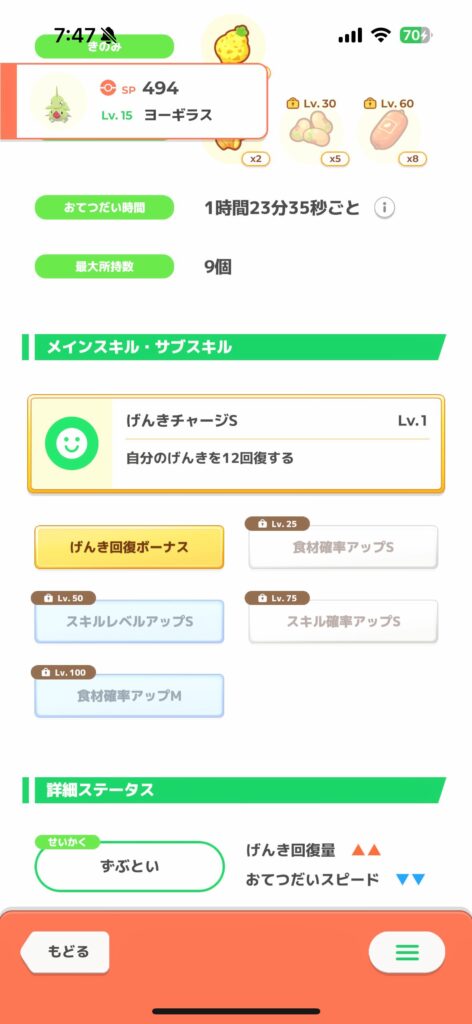Tap the おてつだい時間 label

[x=104, y=208]
